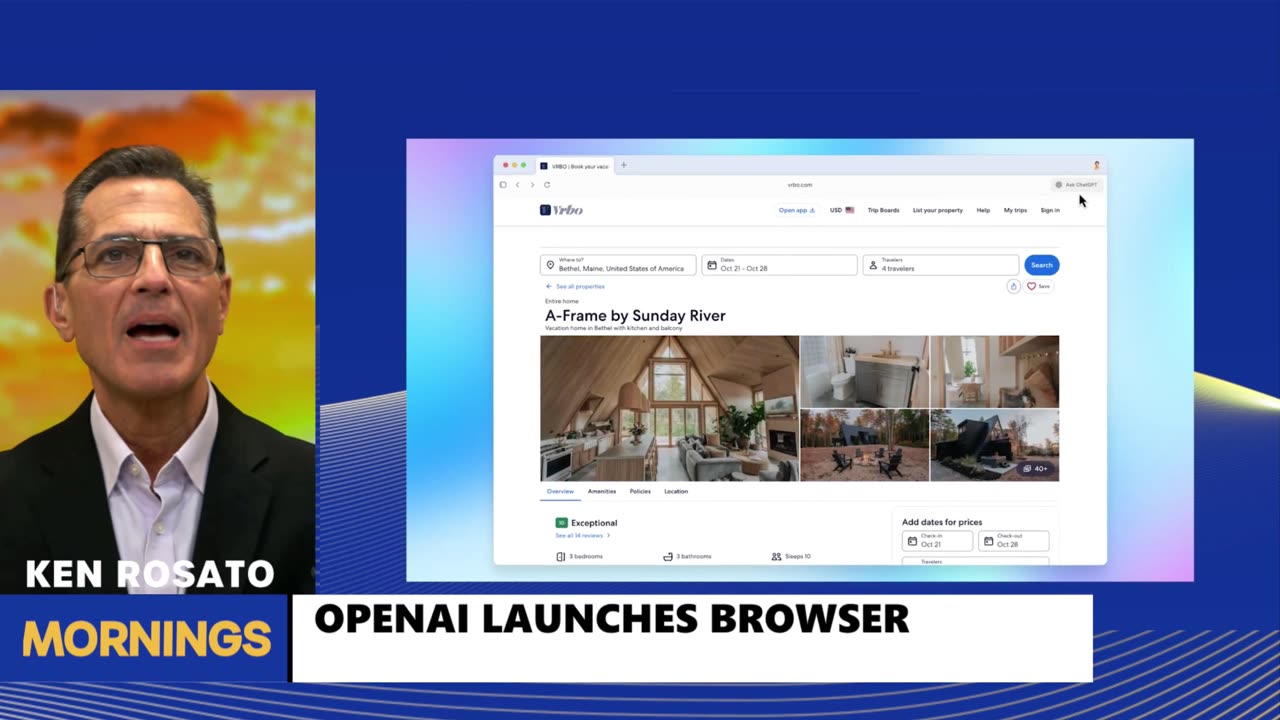Open Trip Boards
The width and height of the screenshot is (1280, 720).
(883, 210)
